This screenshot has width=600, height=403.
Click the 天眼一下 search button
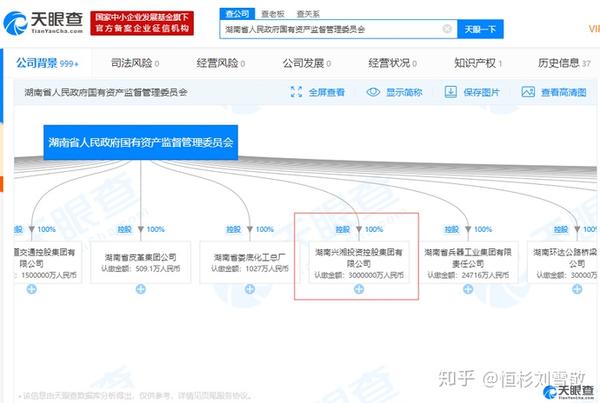(x=480, y=29)
